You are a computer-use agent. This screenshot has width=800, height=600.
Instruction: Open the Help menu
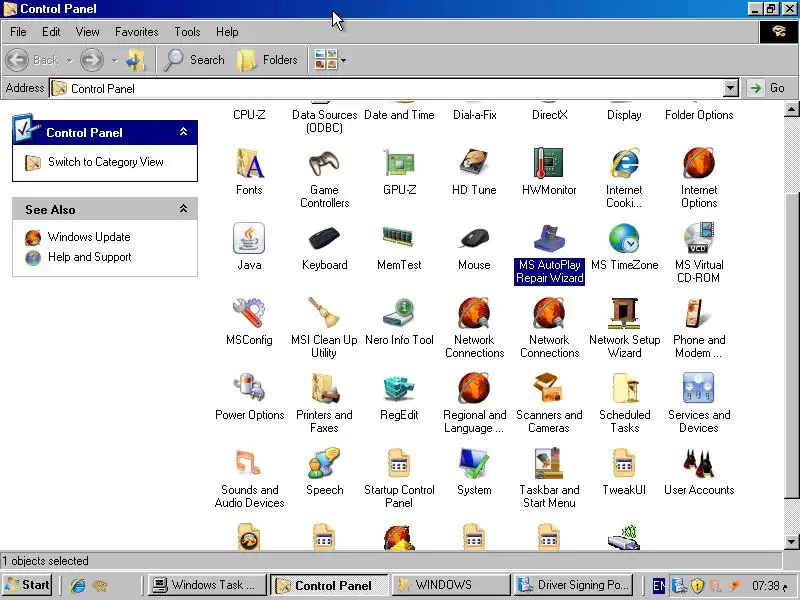(227, 32)
